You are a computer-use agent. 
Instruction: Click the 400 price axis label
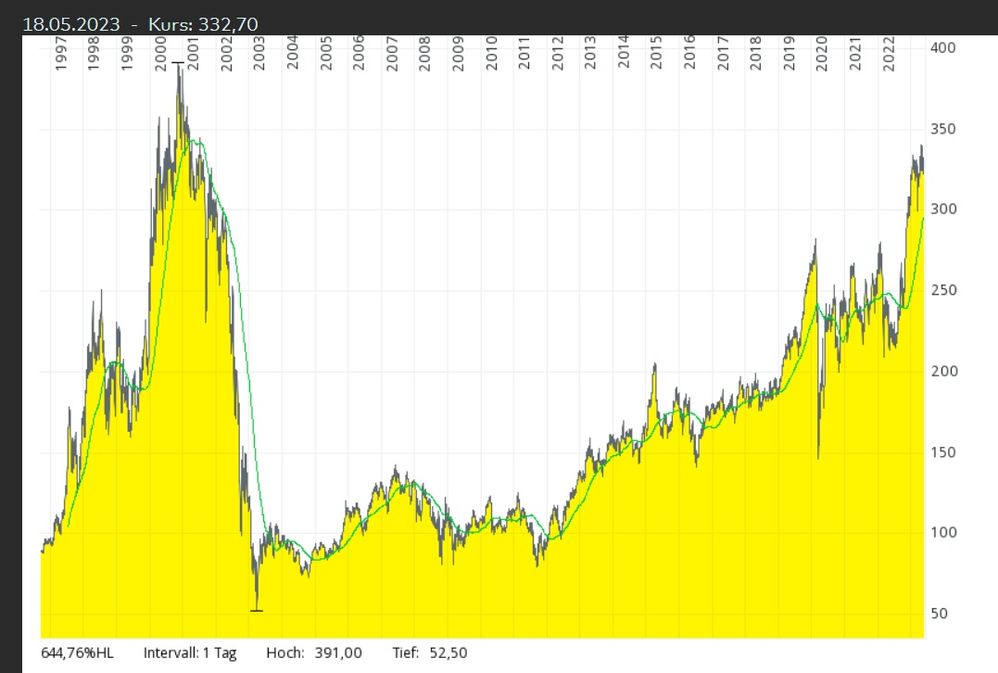coord(943,48)
